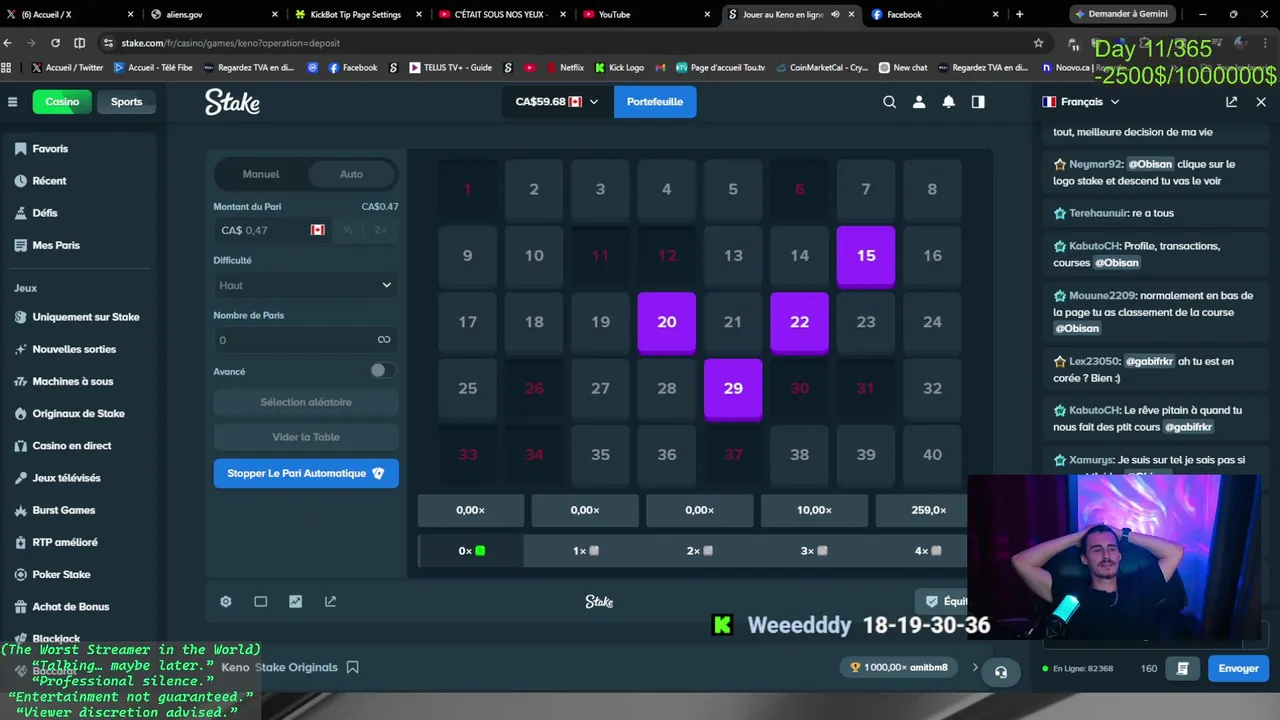The height and width of the screenshot is (720, 1280).
Task: Select Keno number 36
Action: point(667,454)
